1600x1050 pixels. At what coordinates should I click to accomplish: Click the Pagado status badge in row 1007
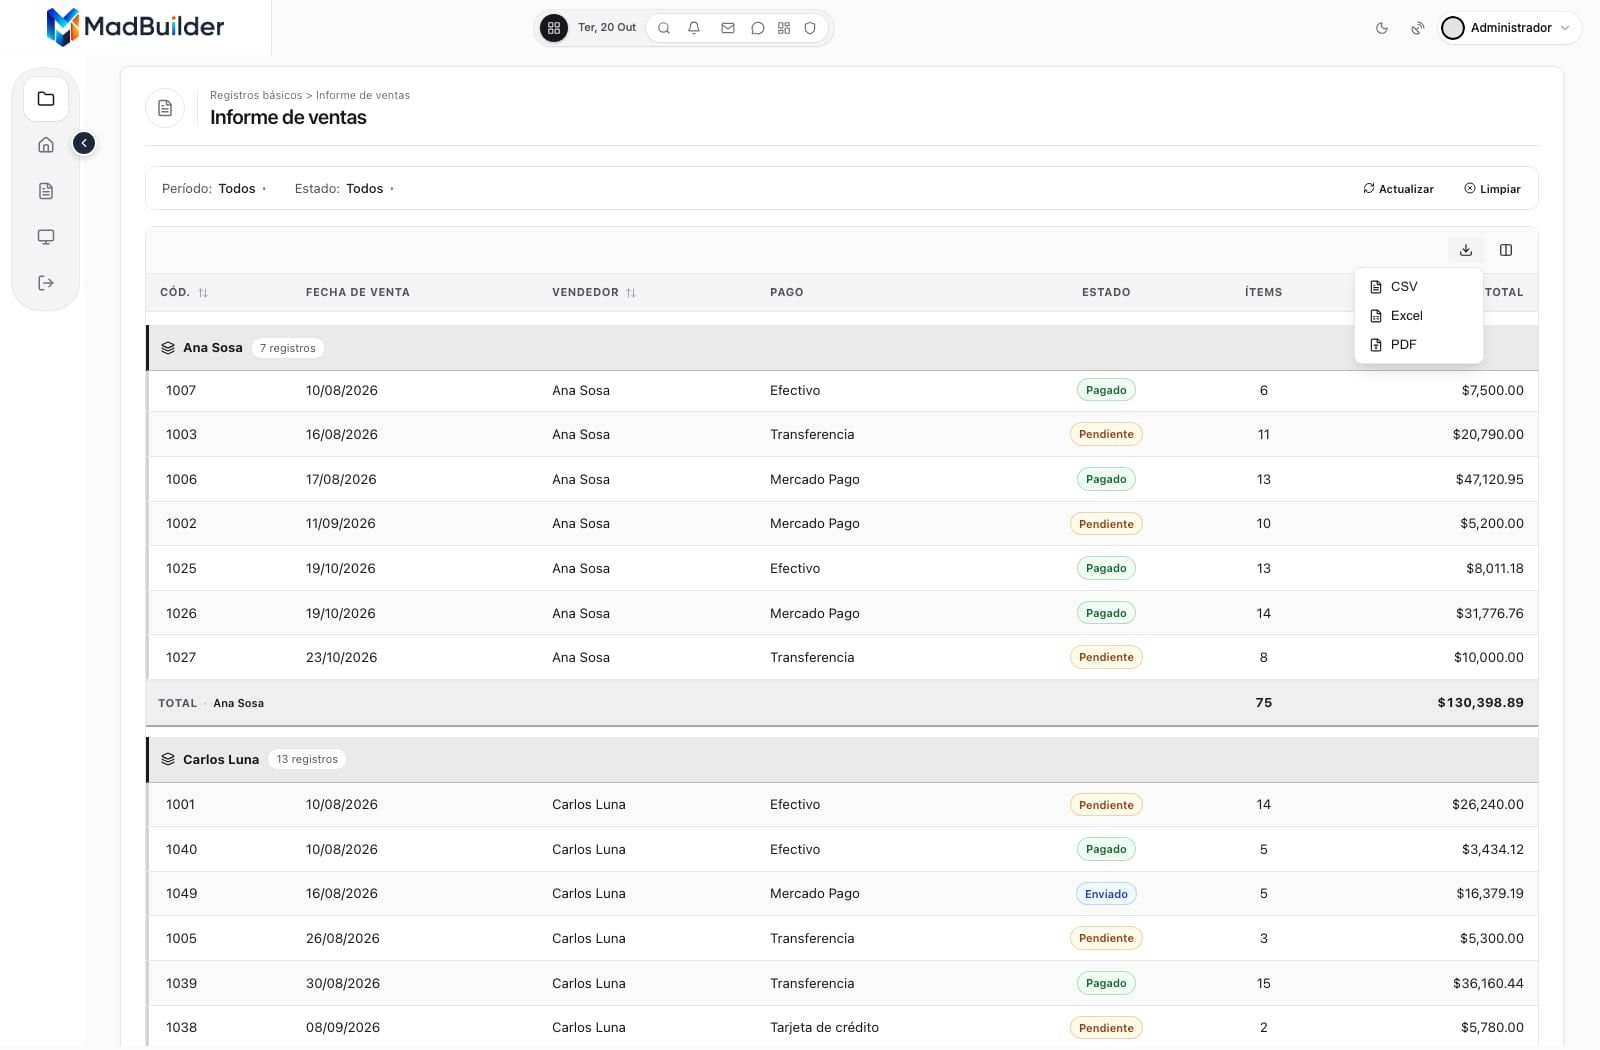1106,390
